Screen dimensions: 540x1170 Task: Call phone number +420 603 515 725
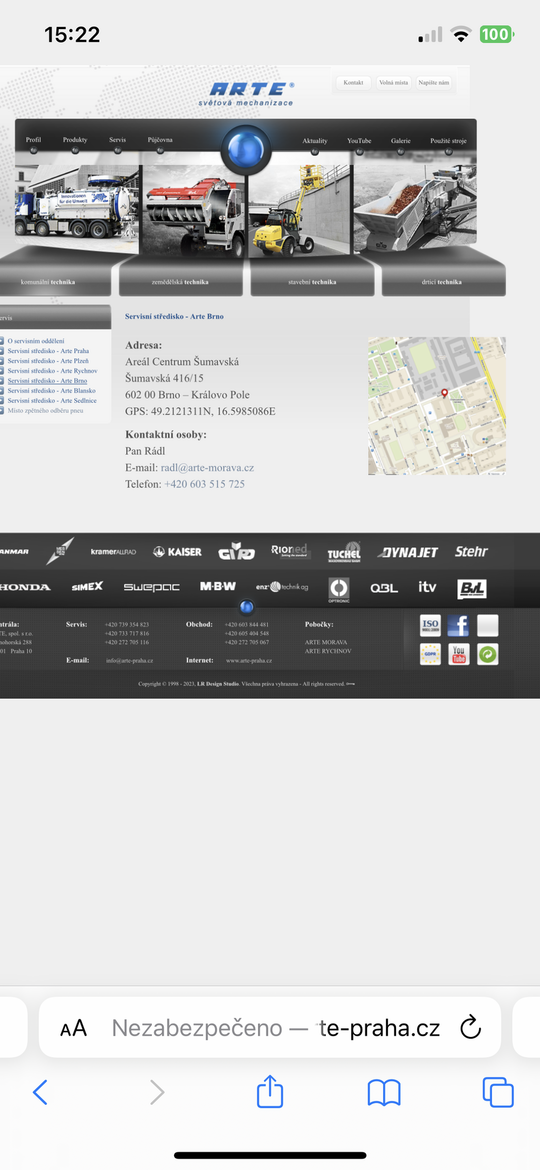click(204, 484)
